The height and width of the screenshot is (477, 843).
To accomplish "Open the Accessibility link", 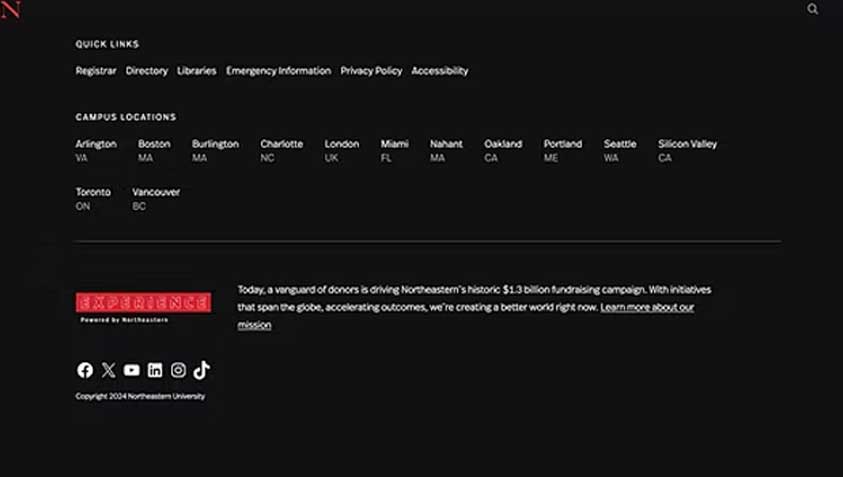I will coord(440,71).
